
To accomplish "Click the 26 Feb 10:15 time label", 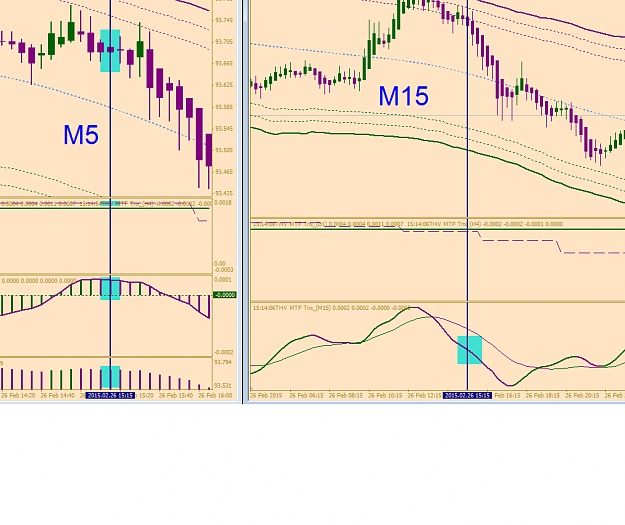I will pos(385,395).
